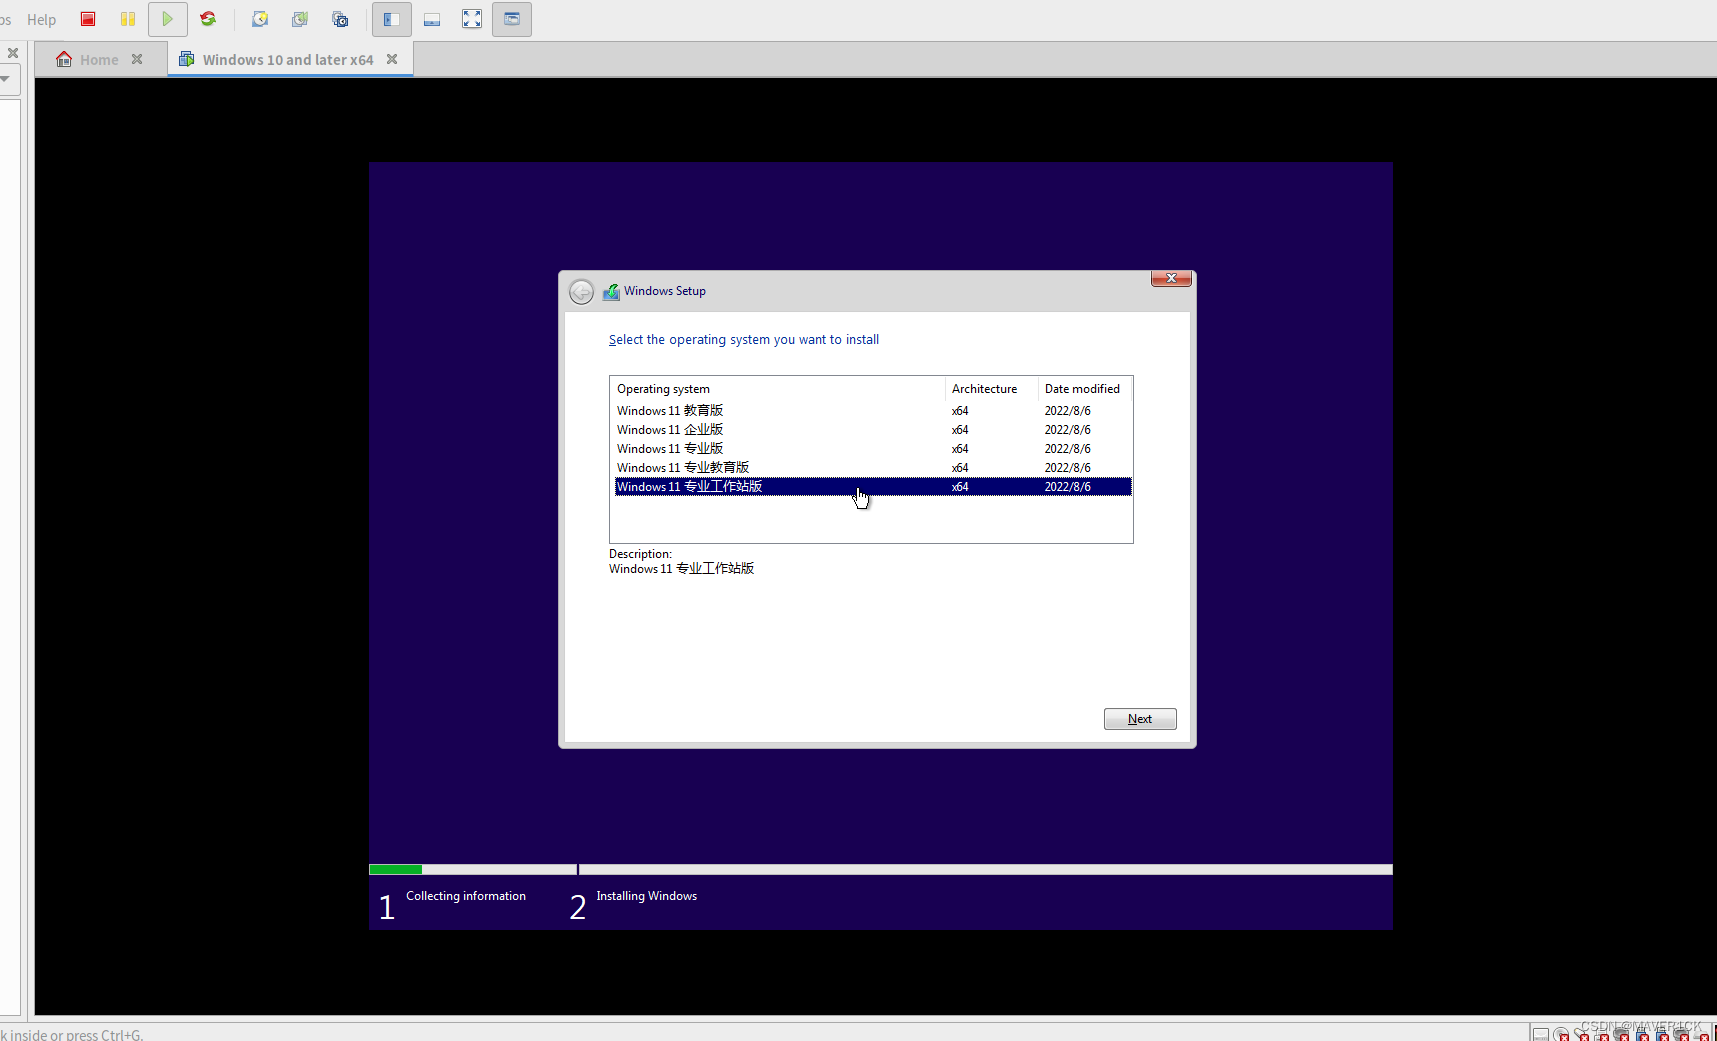Select Windows 11 专业工作站版 row
This screenshot has height=1041, width=1717.
coord(872,487)
